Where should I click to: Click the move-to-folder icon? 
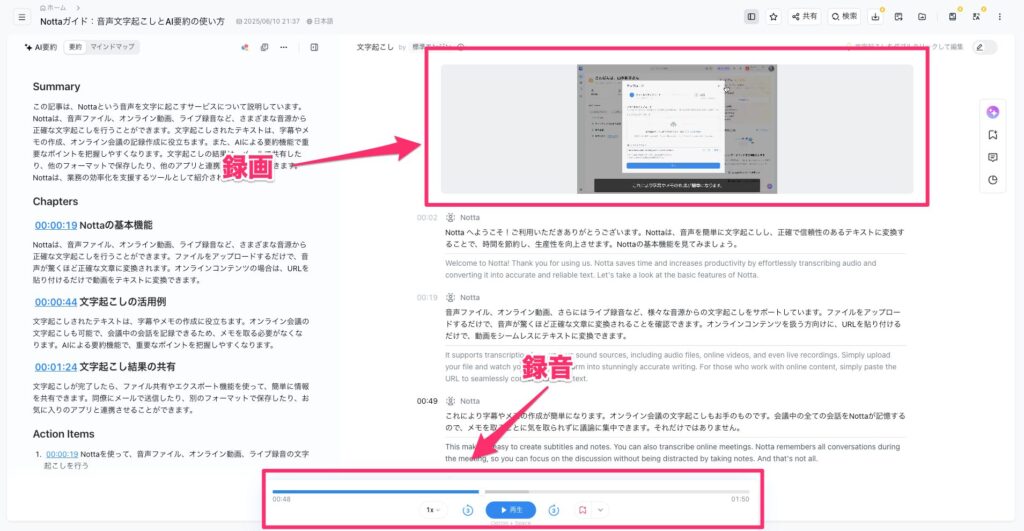922,17
